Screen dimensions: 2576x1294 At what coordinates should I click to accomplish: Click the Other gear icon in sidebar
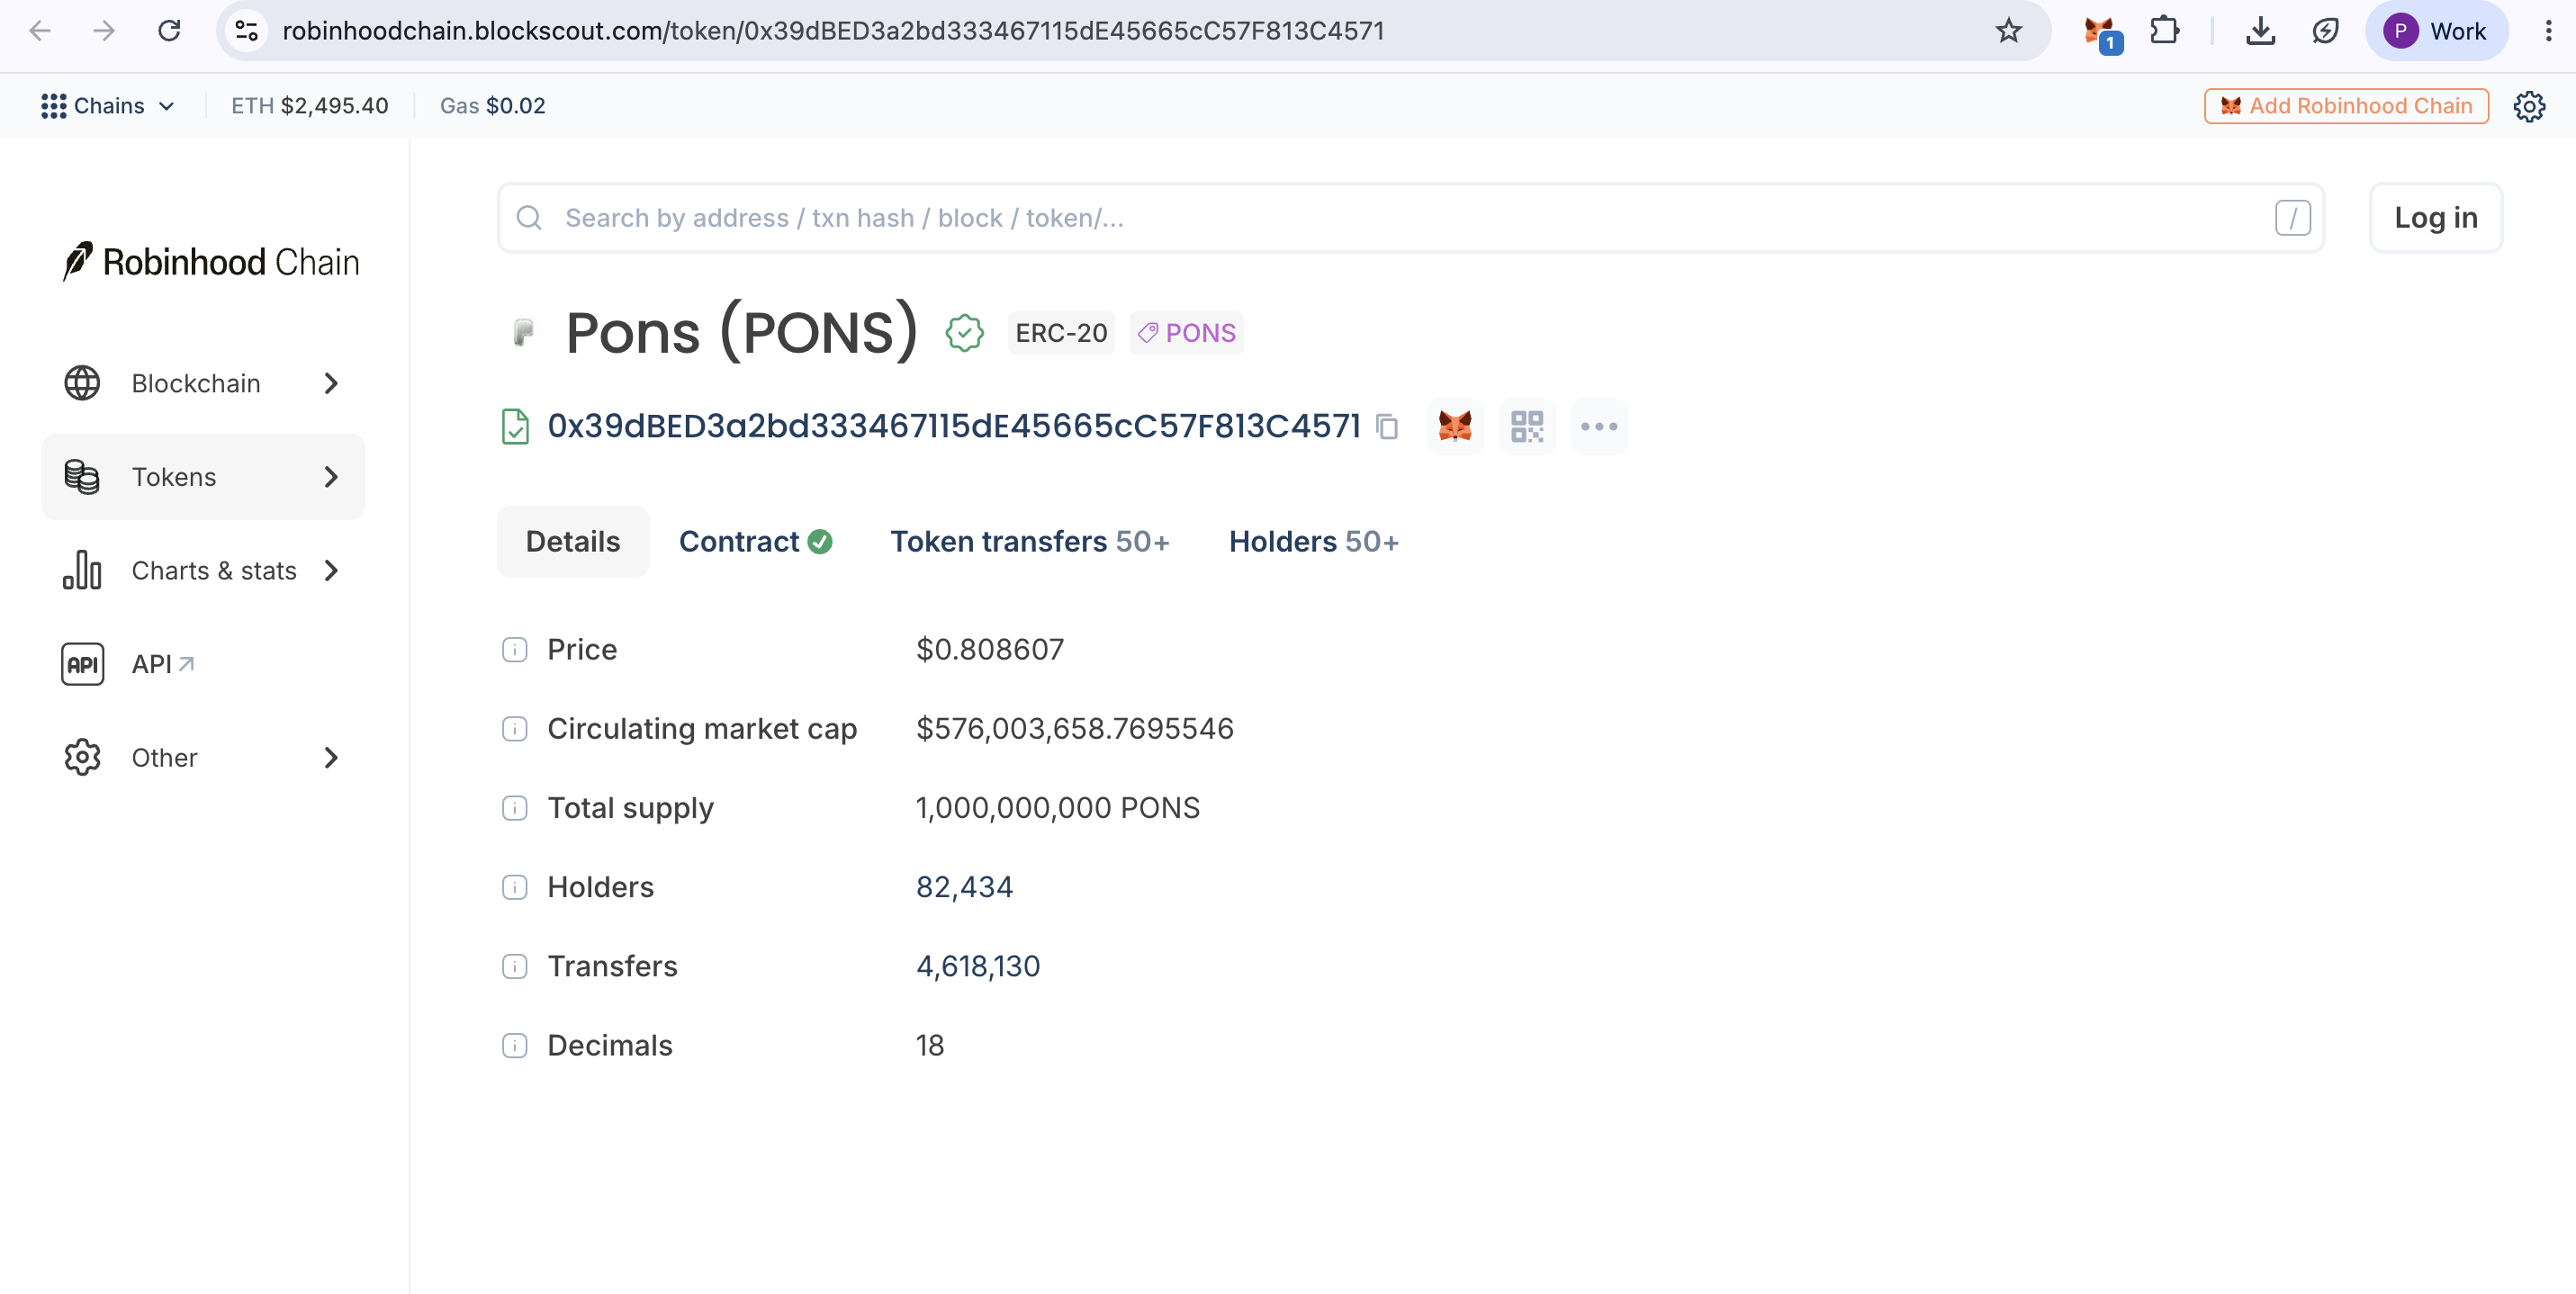[x=82, y=757]
